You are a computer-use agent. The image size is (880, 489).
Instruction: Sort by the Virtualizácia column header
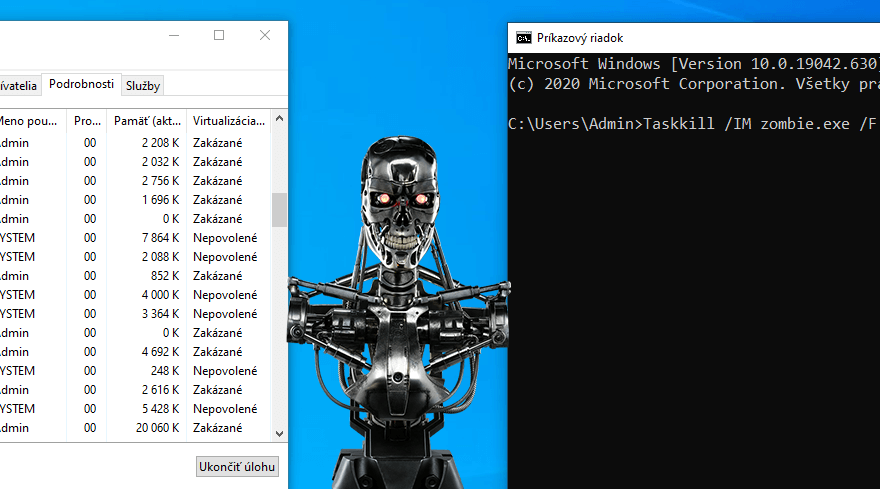point(228,121)
